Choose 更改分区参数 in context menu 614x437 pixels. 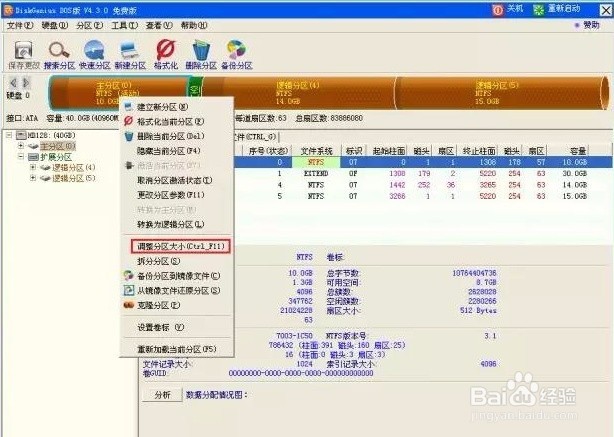pyautogui.click(x=177, y=195)
